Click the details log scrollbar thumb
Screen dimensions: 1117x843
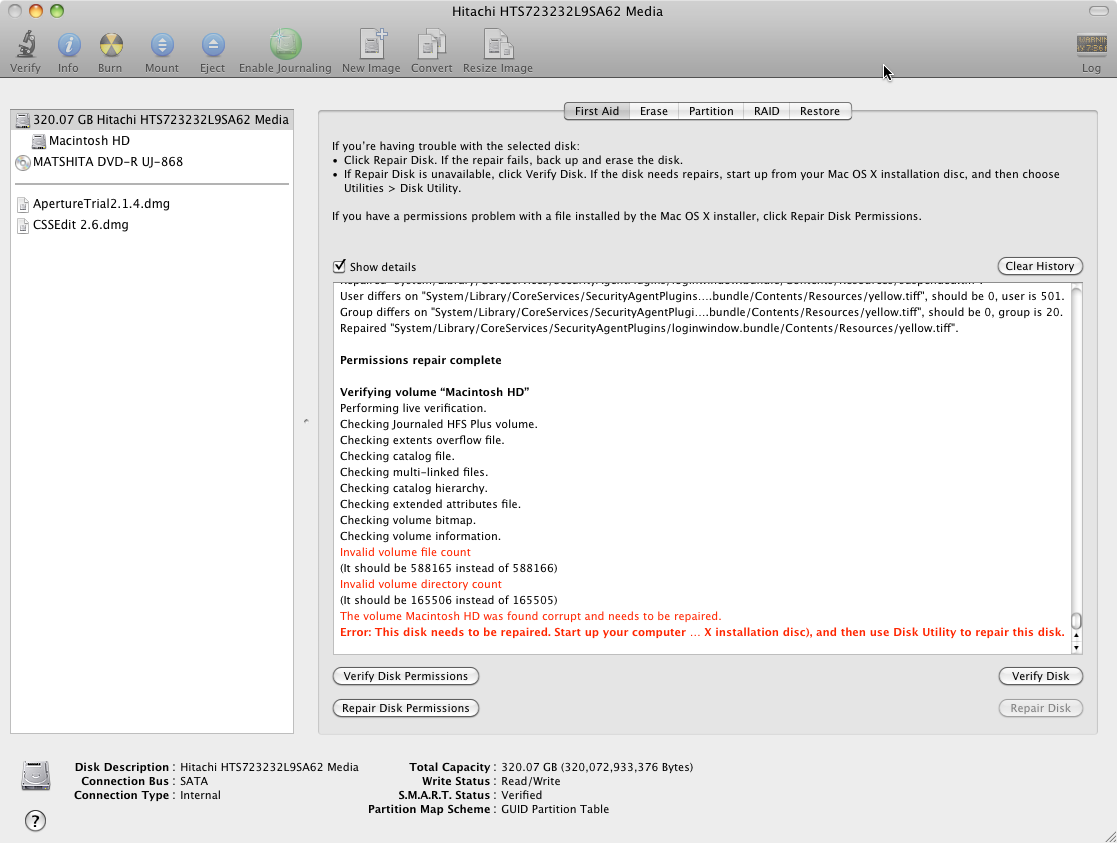coord(1076,621)
